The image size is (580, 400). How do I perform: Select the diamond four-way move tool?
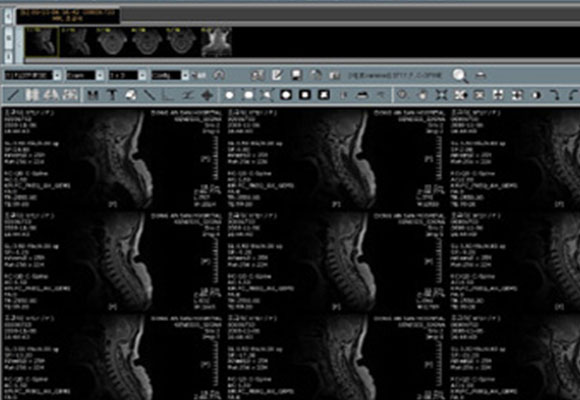pyautogui.click(x=207, y=95)
